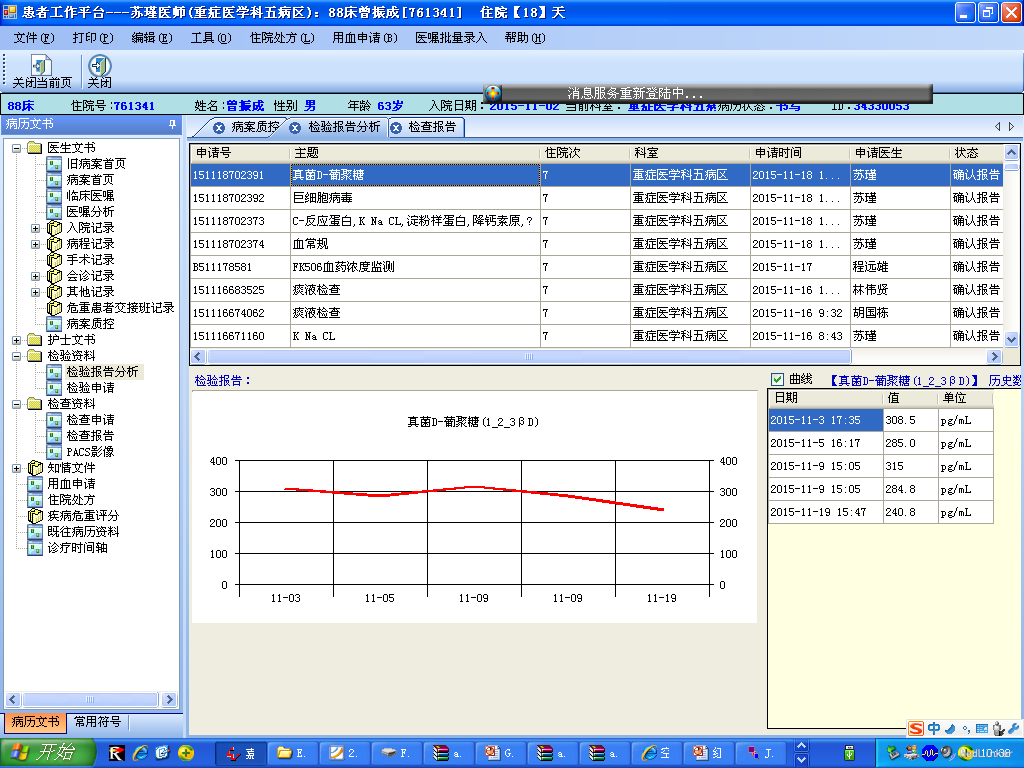Click the 关闭当前页 toolbar icon
1024x768 pixels.
(x=41, y=68)
